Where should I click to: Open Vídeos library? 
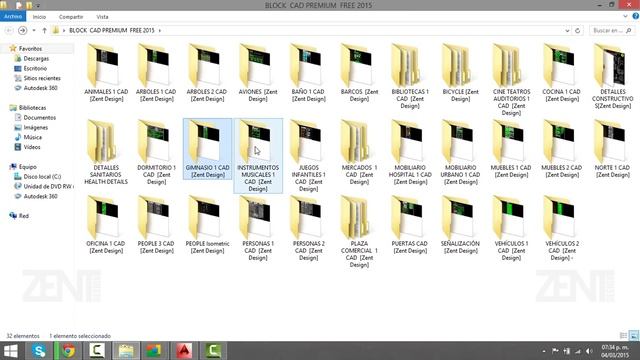[x=32, y=147]
